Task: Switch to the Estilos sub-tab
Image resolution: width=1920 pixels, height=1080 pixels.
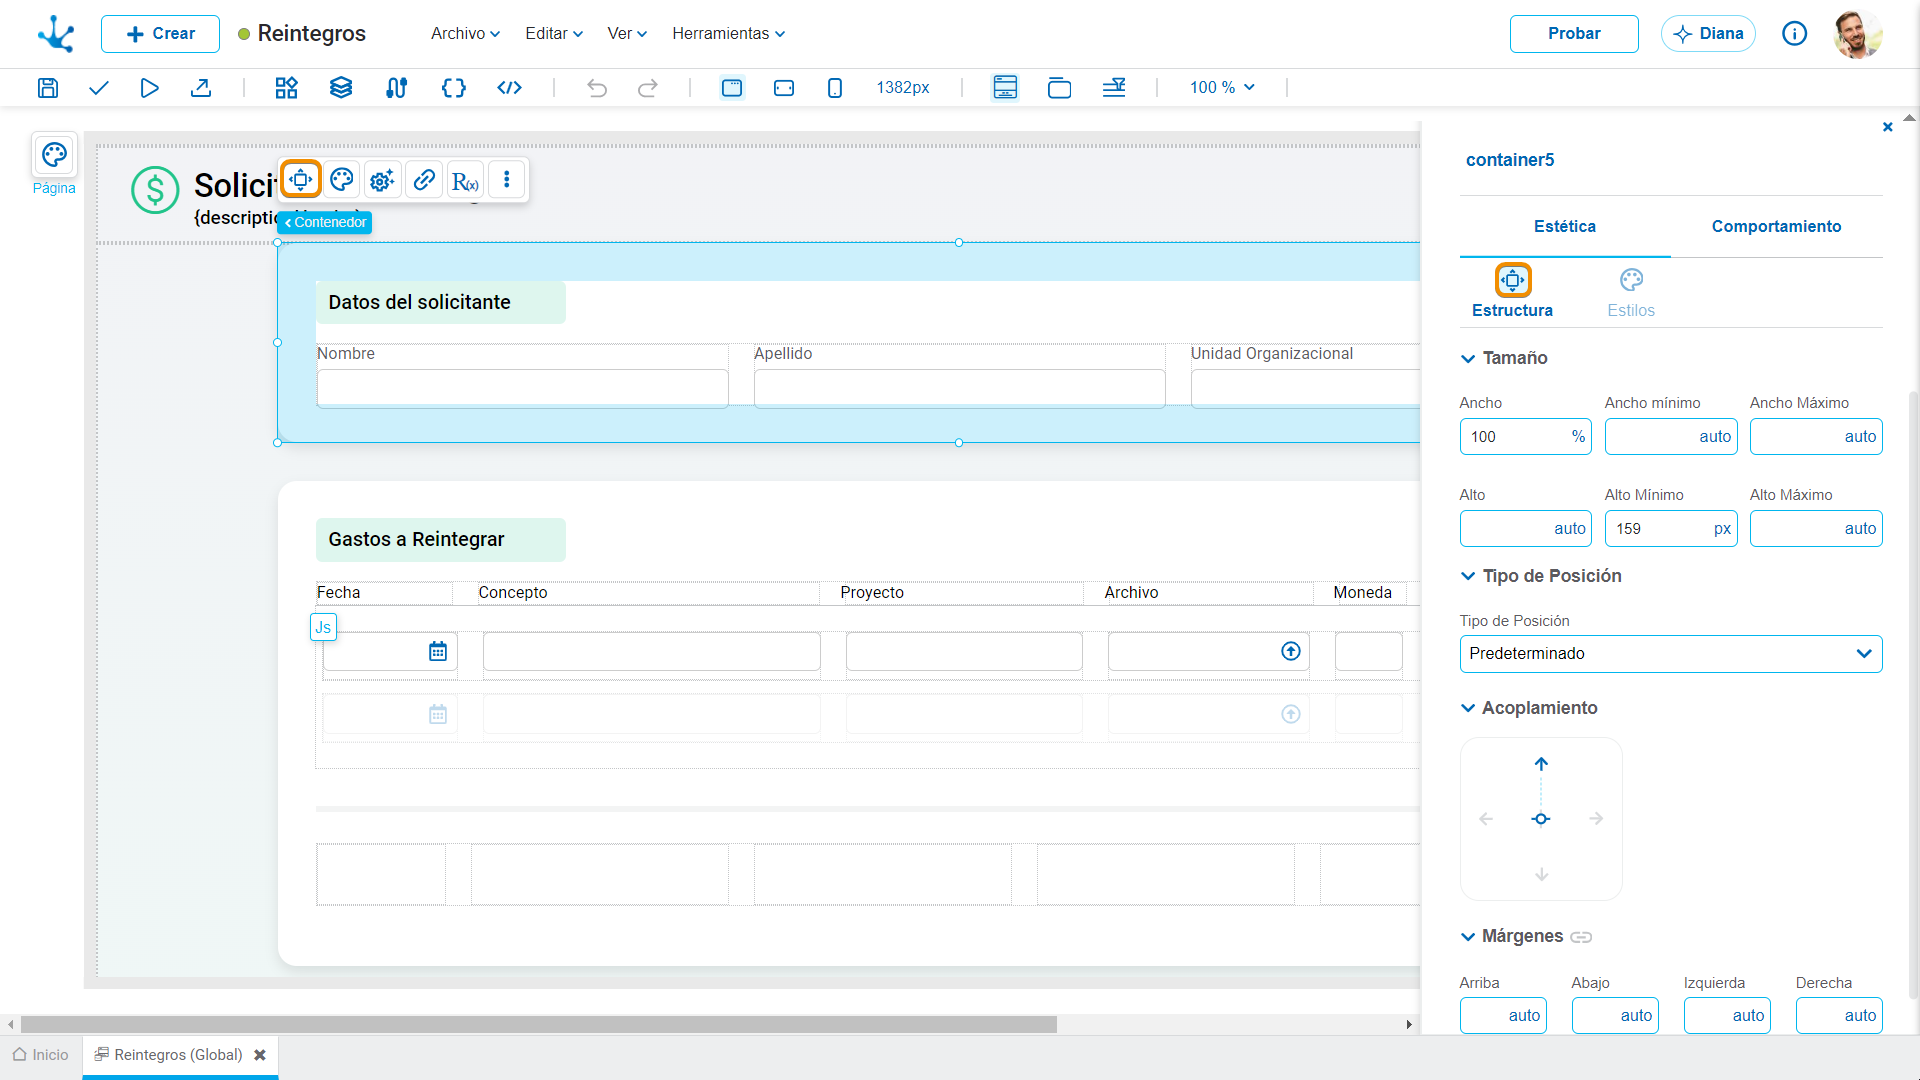Action: (1631, 293)
